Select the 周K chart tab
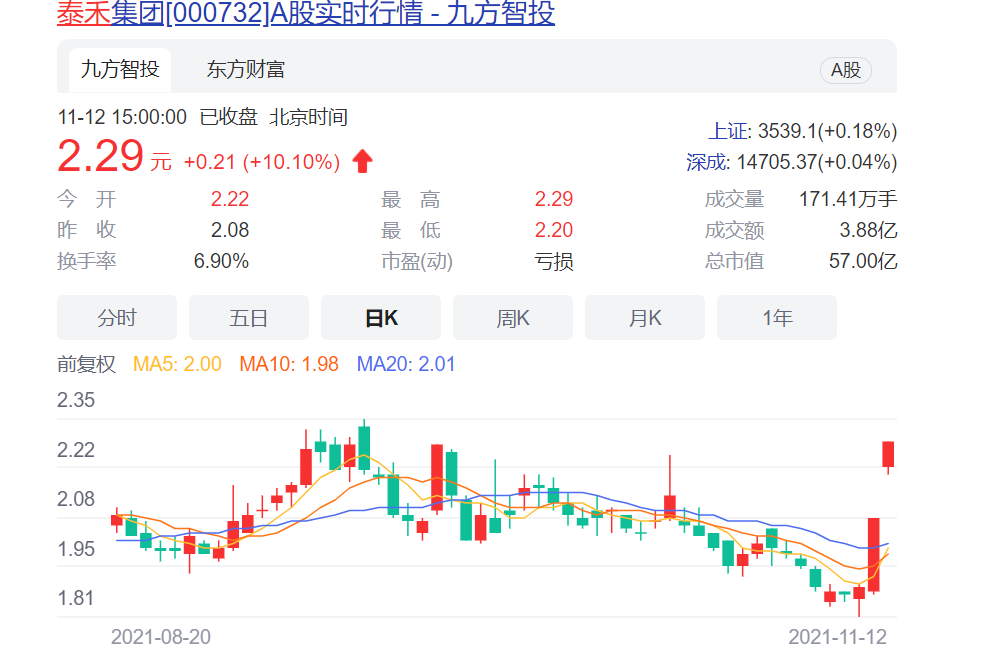 tap(513, 318)
